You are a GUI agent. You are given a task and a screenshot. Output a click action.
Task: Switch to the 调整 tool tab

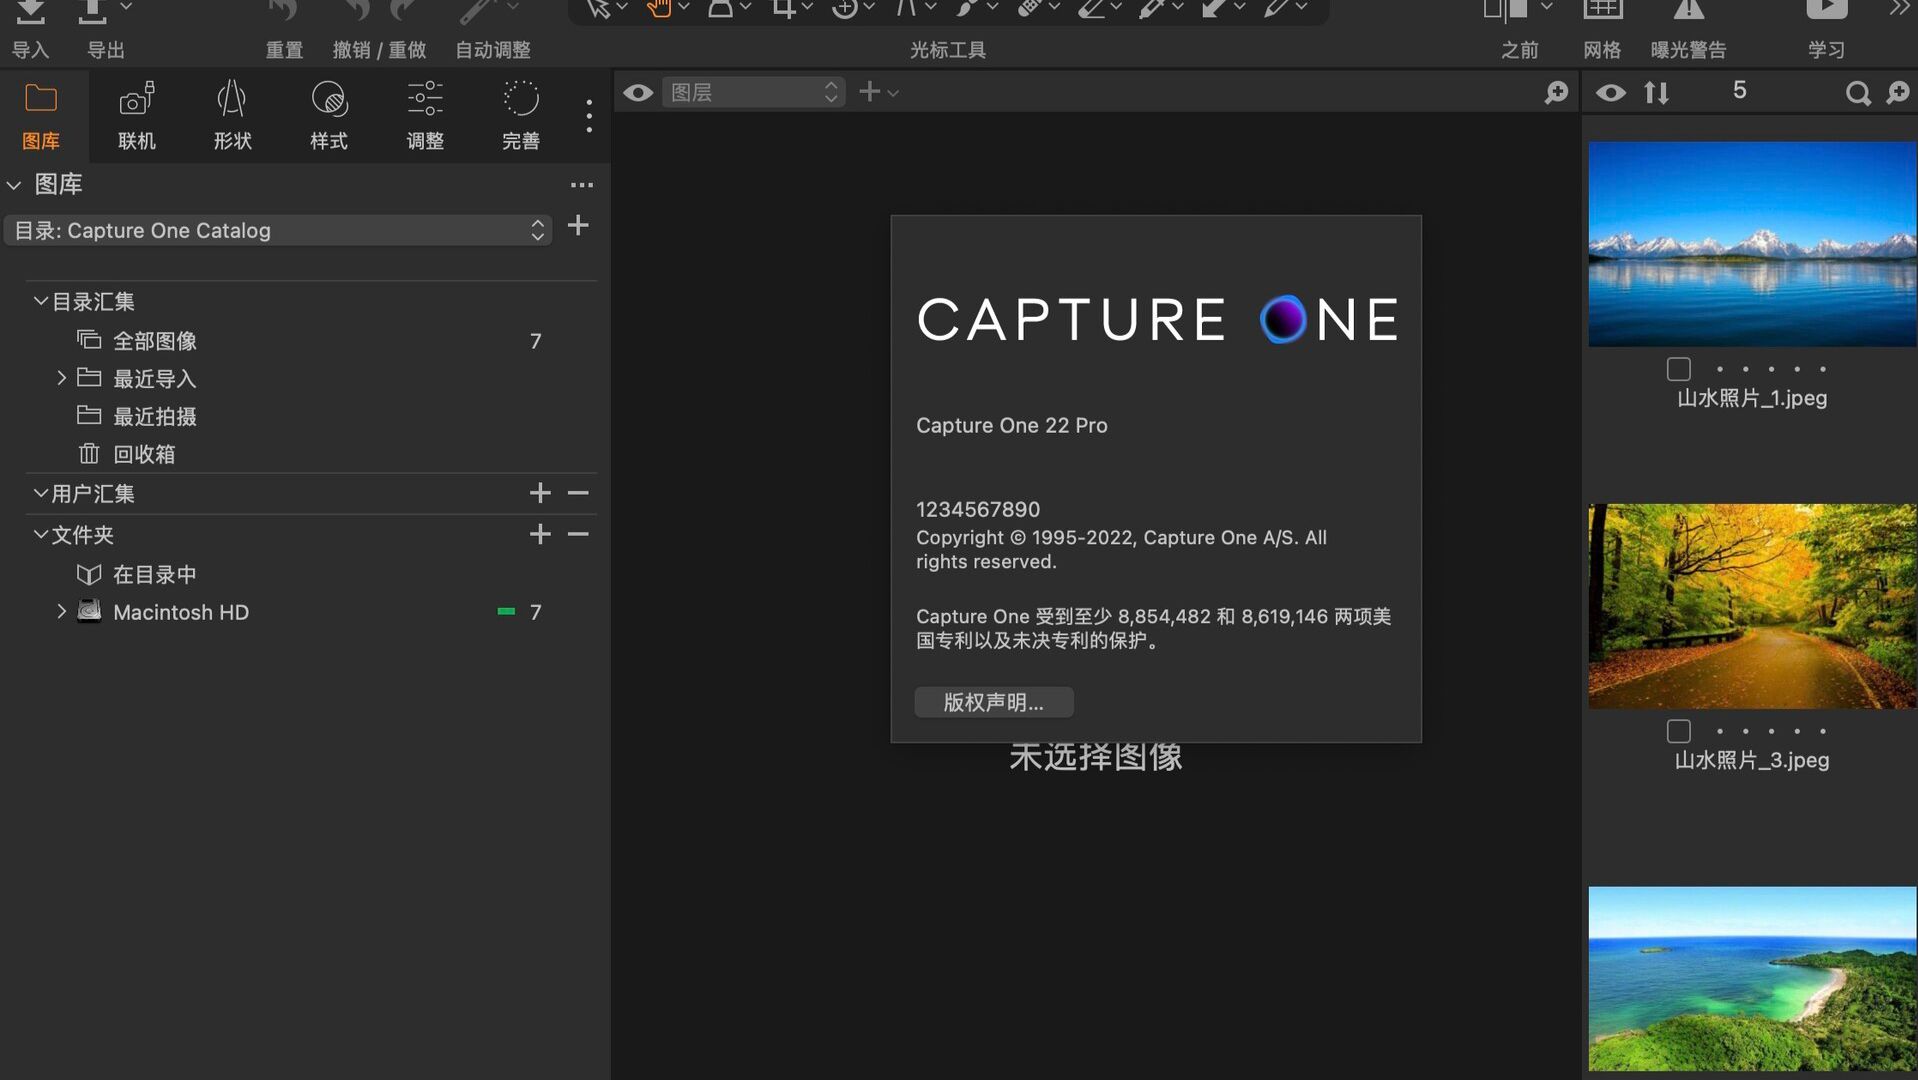click(x=424, y=115)
